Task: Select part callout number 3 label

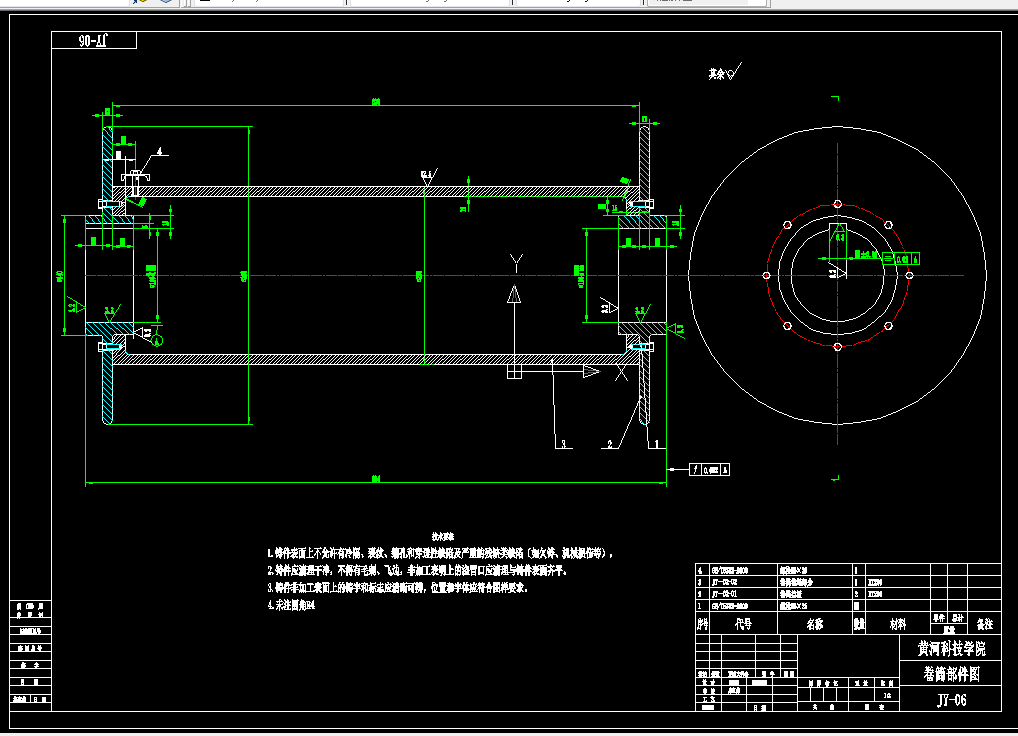Action: pyautogui.click(x=564, y=444)
